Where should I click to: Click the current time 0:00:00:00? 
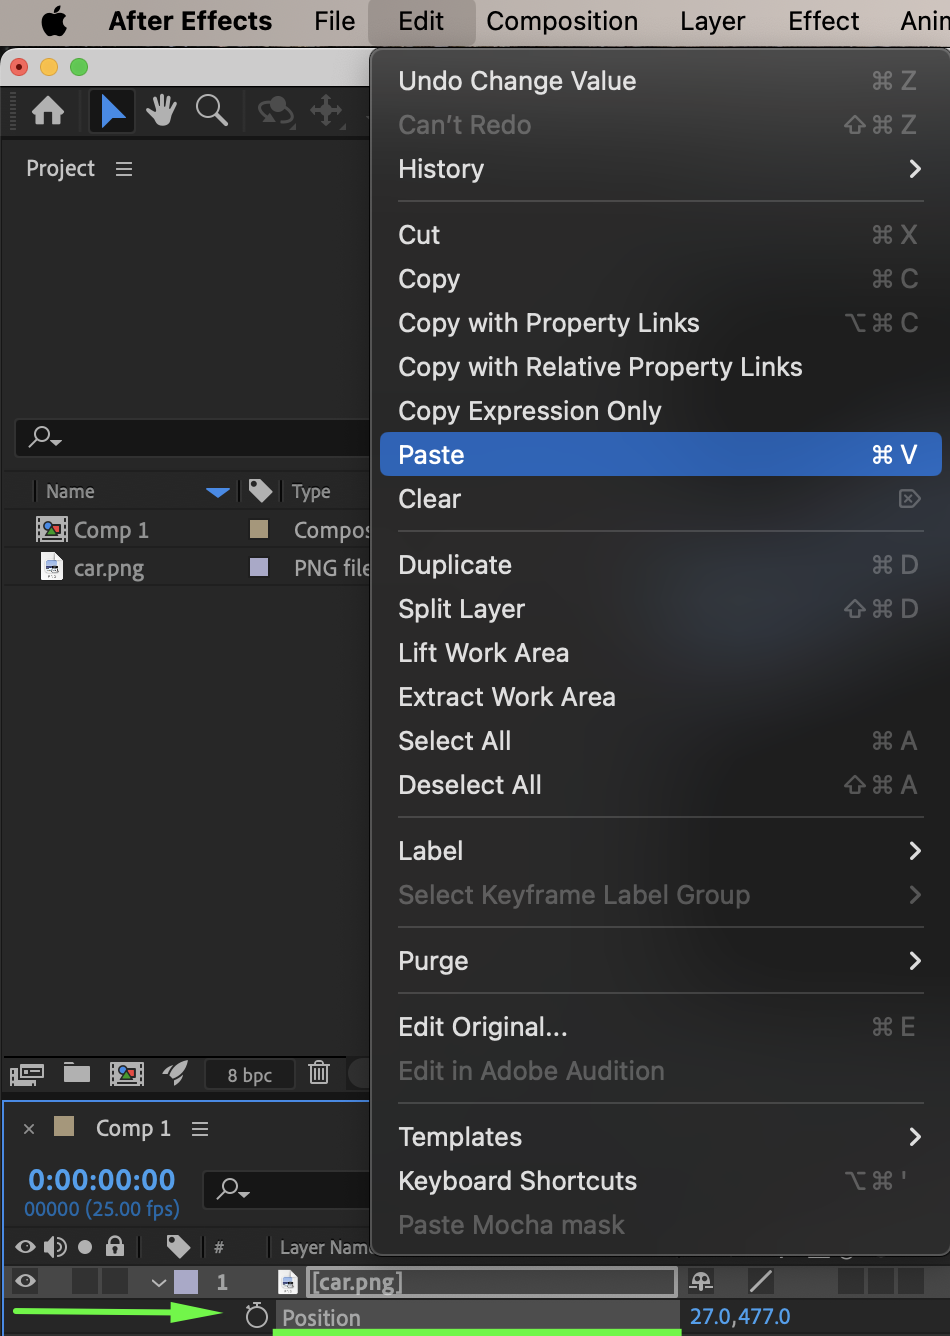(x=102, y=1180)
